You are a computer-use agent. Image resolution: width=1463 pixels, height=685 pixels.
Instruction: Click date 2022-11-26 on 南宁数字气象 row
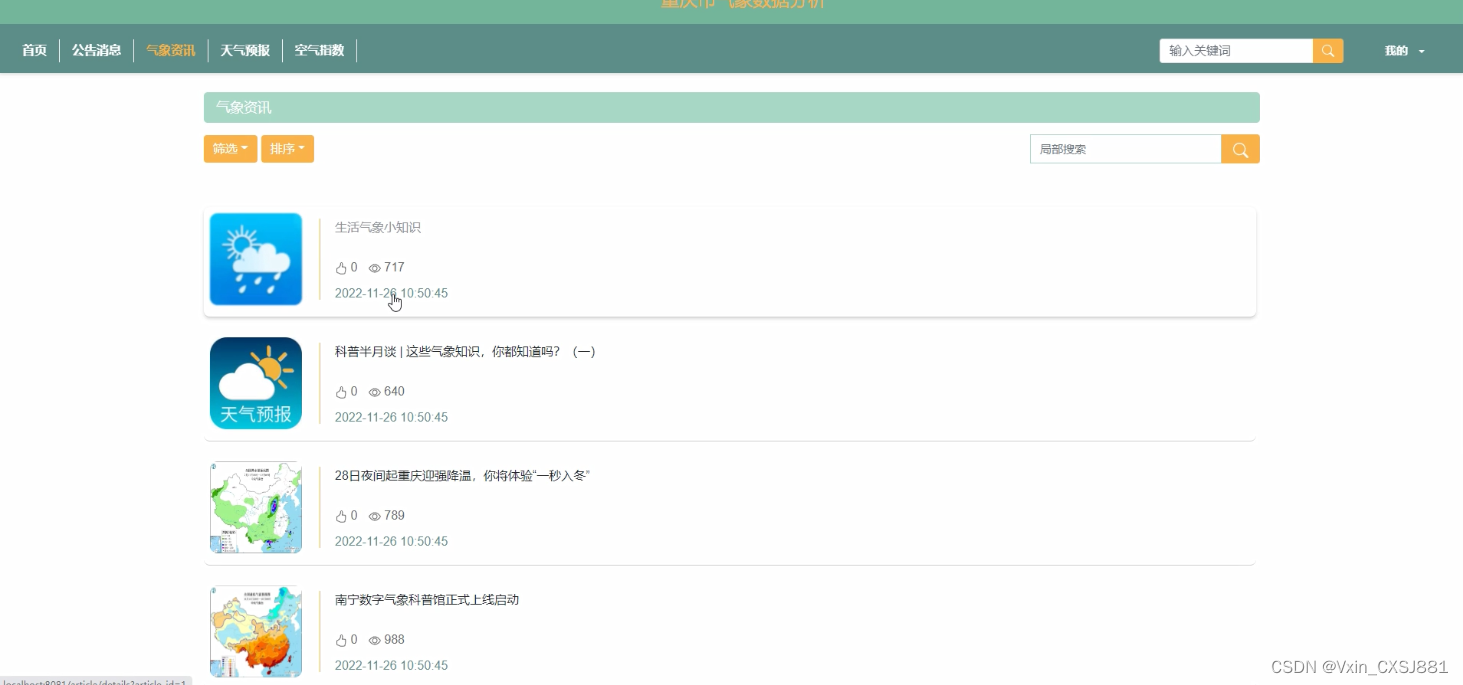(391, 666)
